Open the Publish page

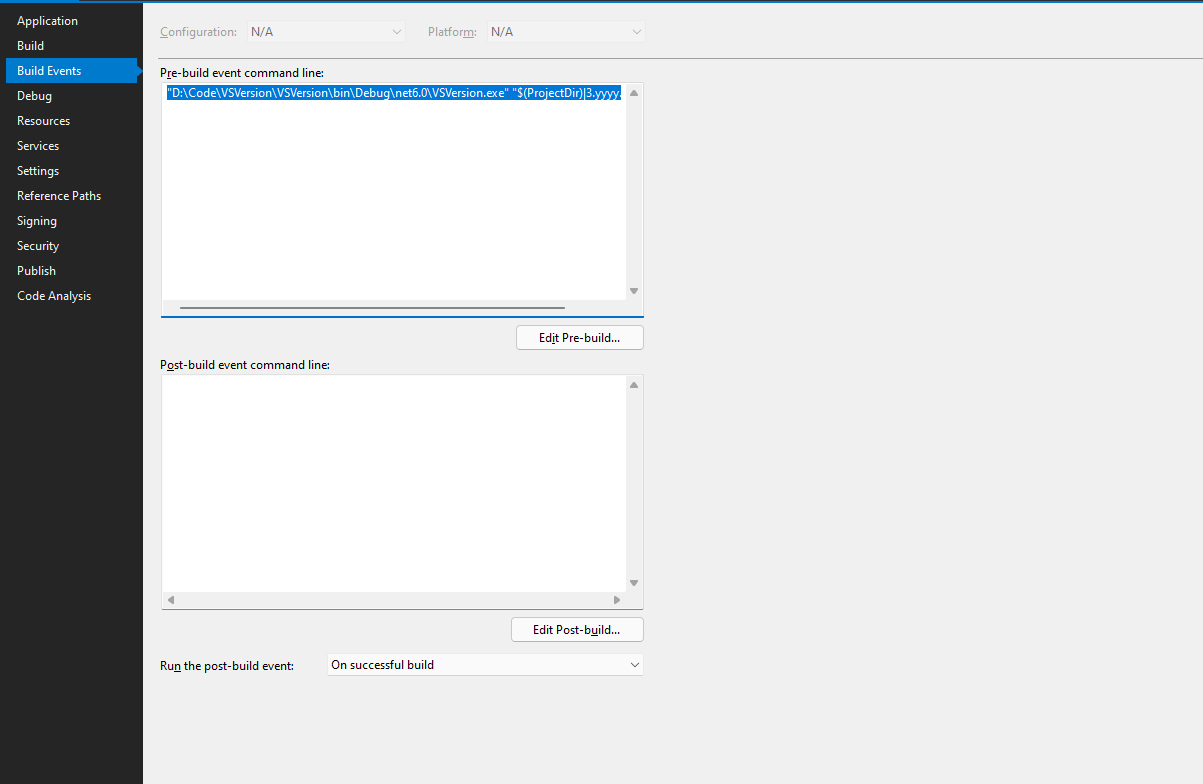[35, 270]
